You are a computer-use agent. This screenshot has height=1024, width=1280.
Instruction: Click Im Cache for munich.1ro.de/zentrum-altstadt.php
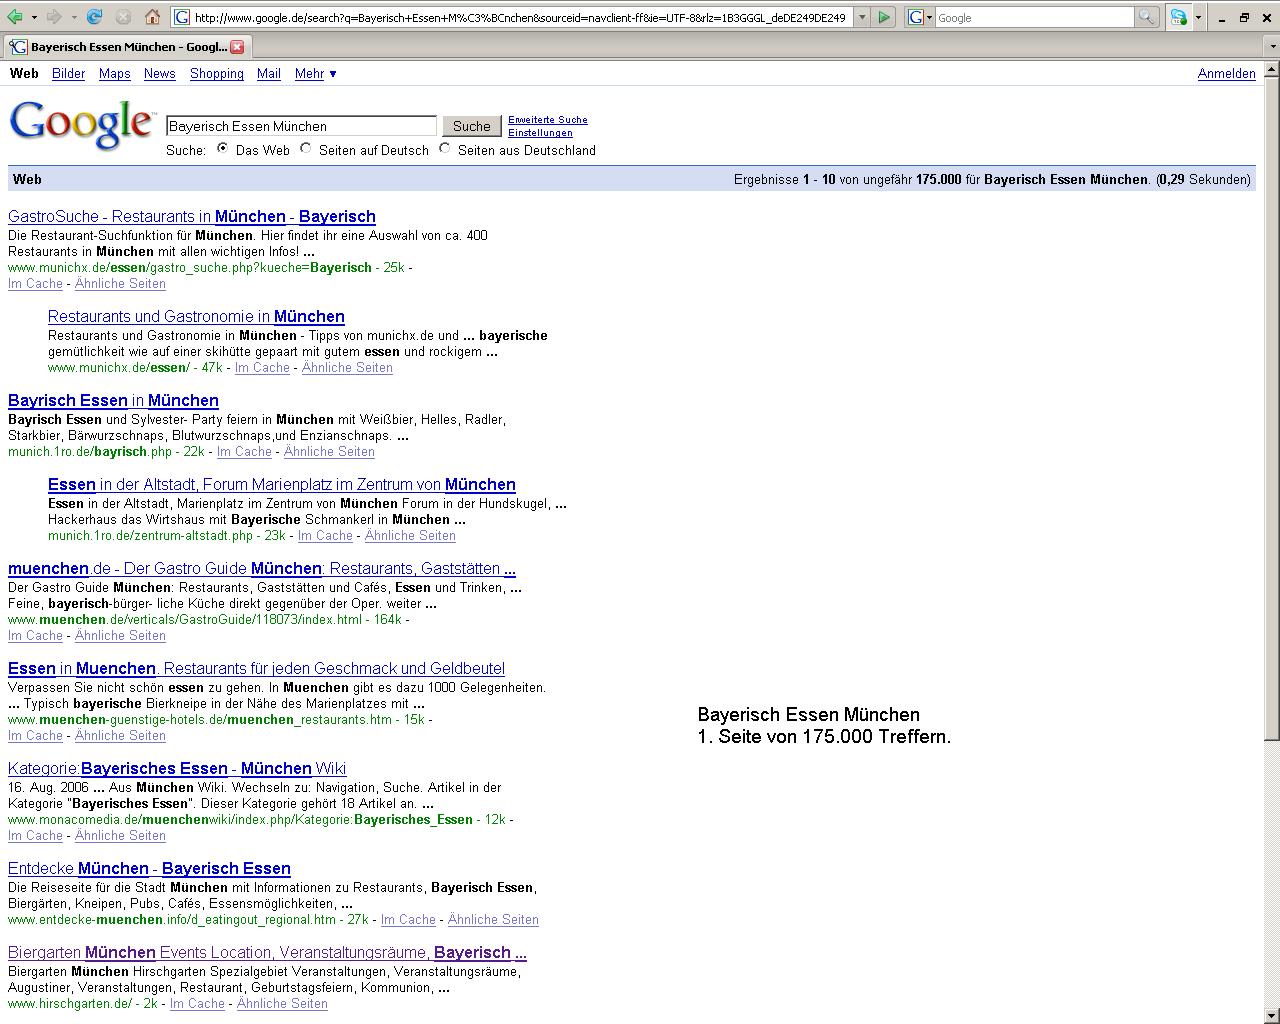coord(325,536)
